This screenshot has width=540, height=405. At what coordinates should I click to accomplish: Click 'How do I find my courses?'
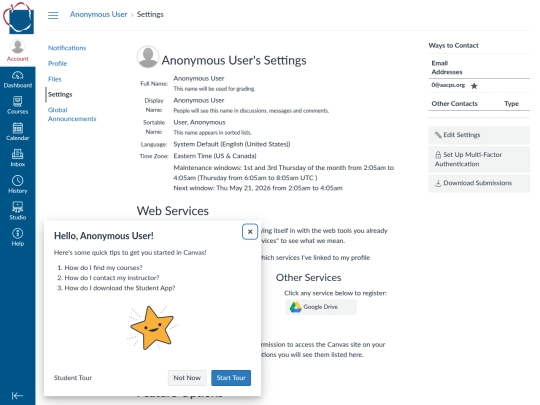[103, 268]
